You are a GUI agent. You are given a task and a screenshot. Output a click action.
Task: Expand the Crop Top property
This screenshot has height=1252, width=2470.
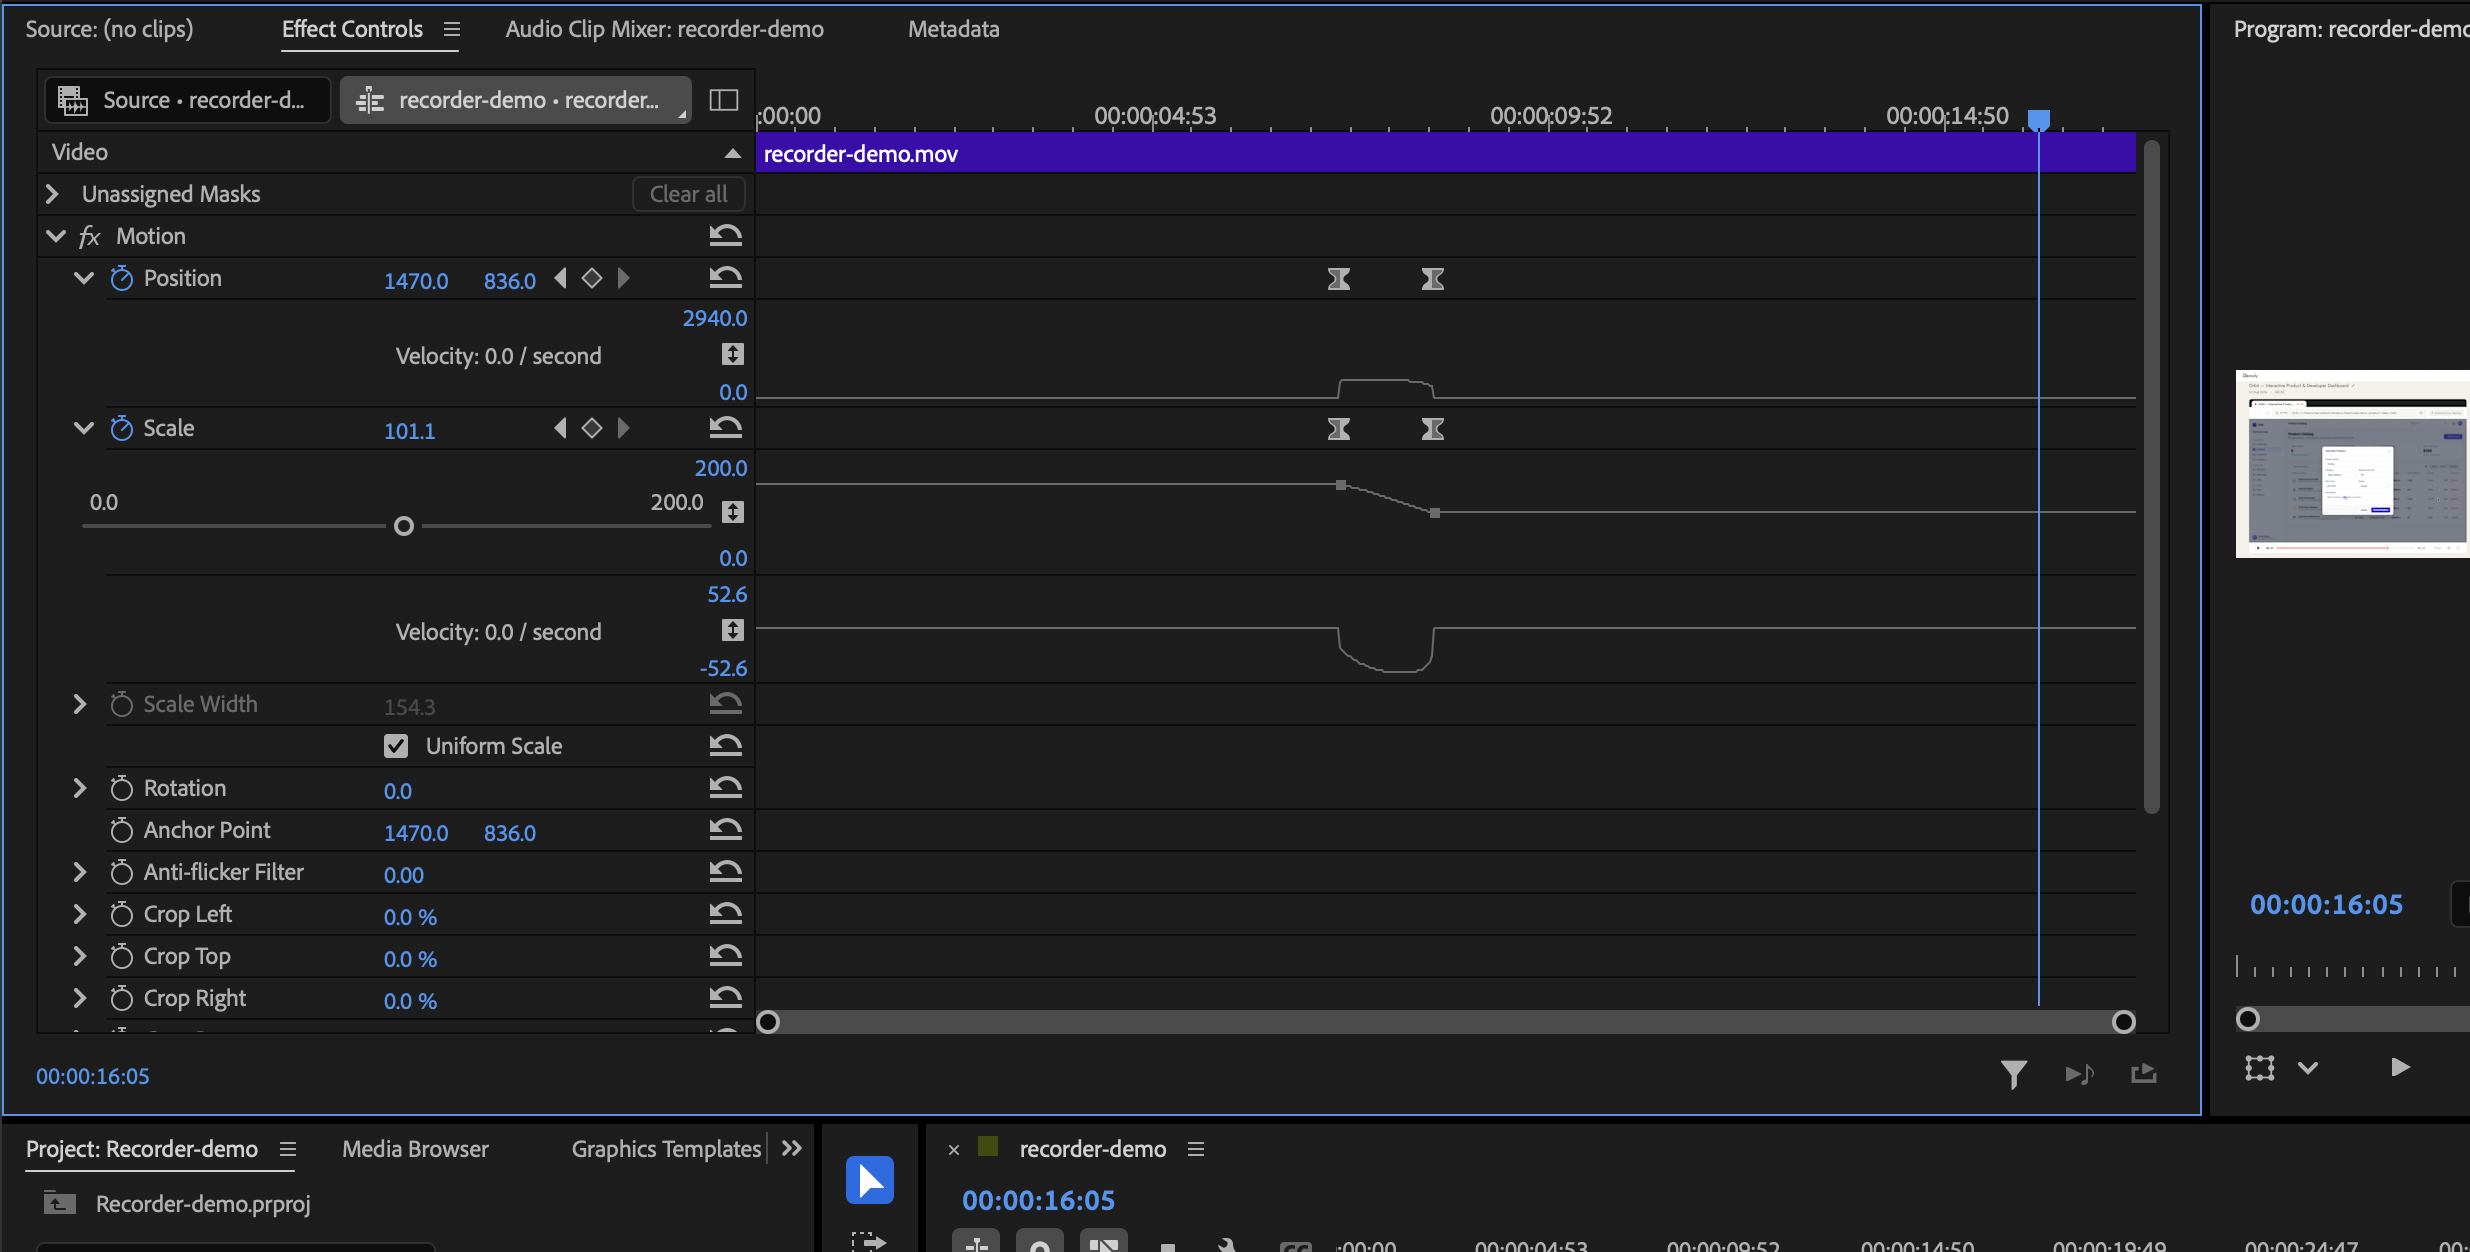[x=80, y=956]
